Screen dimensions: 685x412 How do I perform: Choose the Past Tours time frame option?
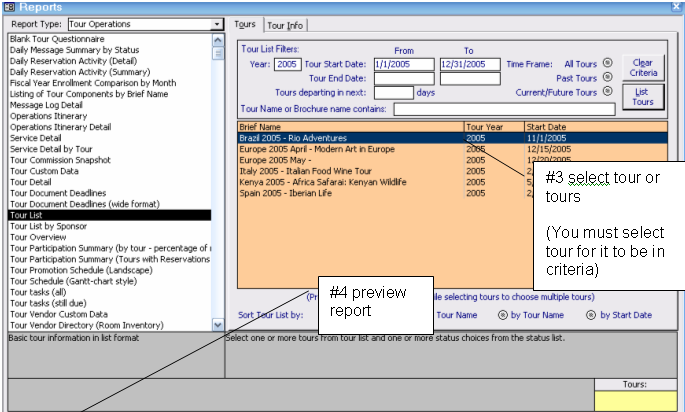click(607, 78)
